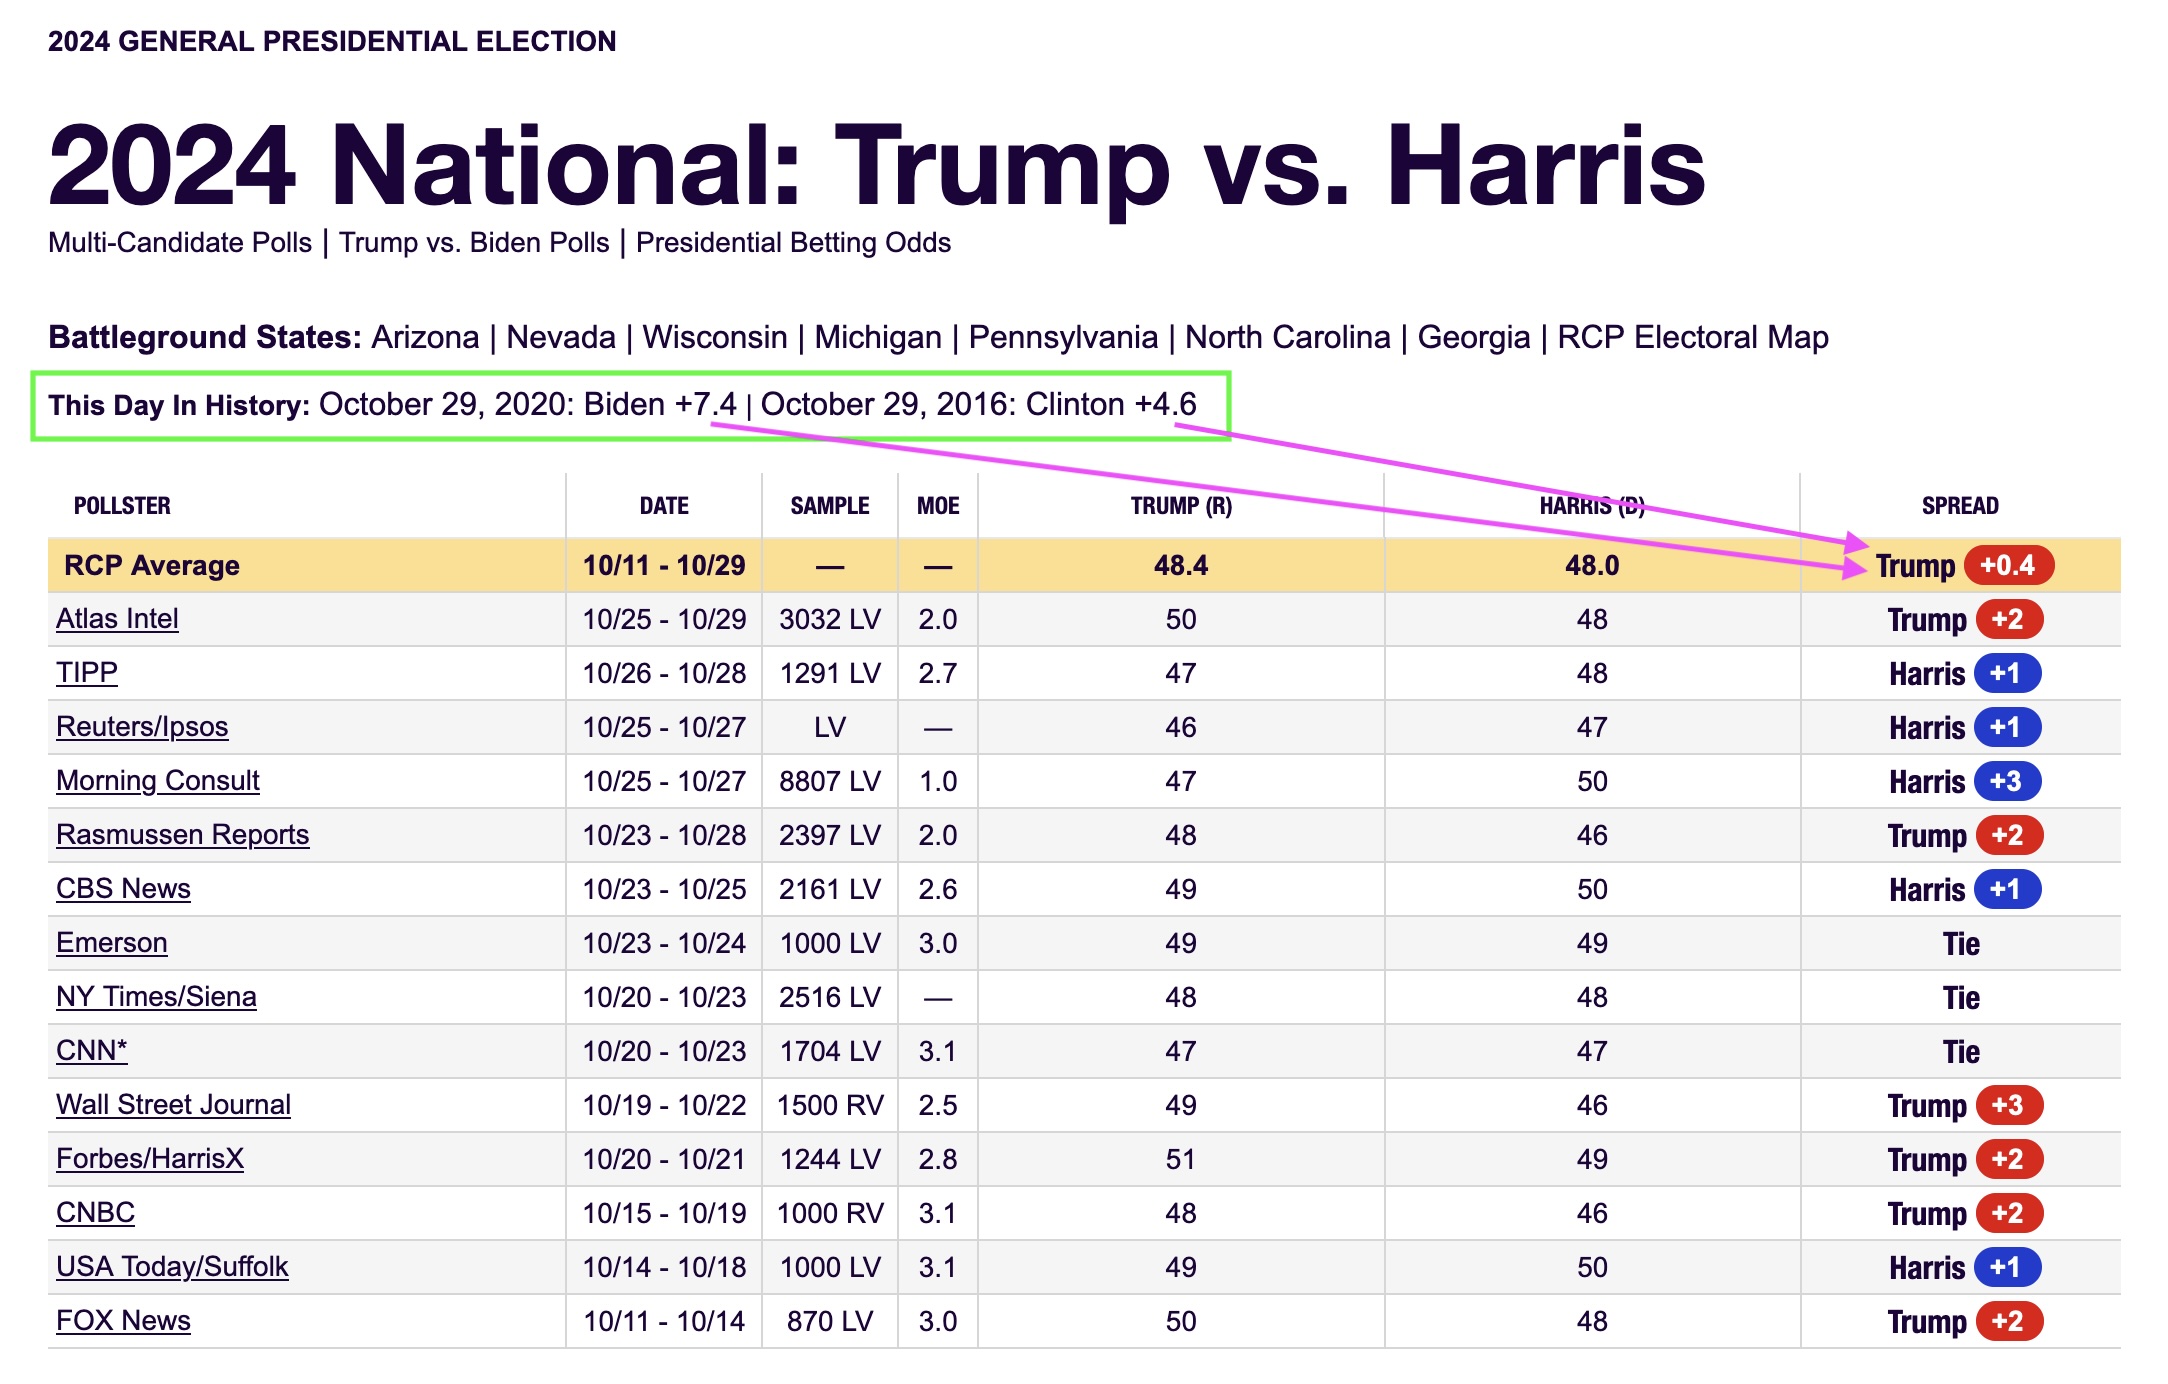Click the TIPP Harris +1 spread
The width and height of the screenshot is (2168, 1384).
[1965, 674]
